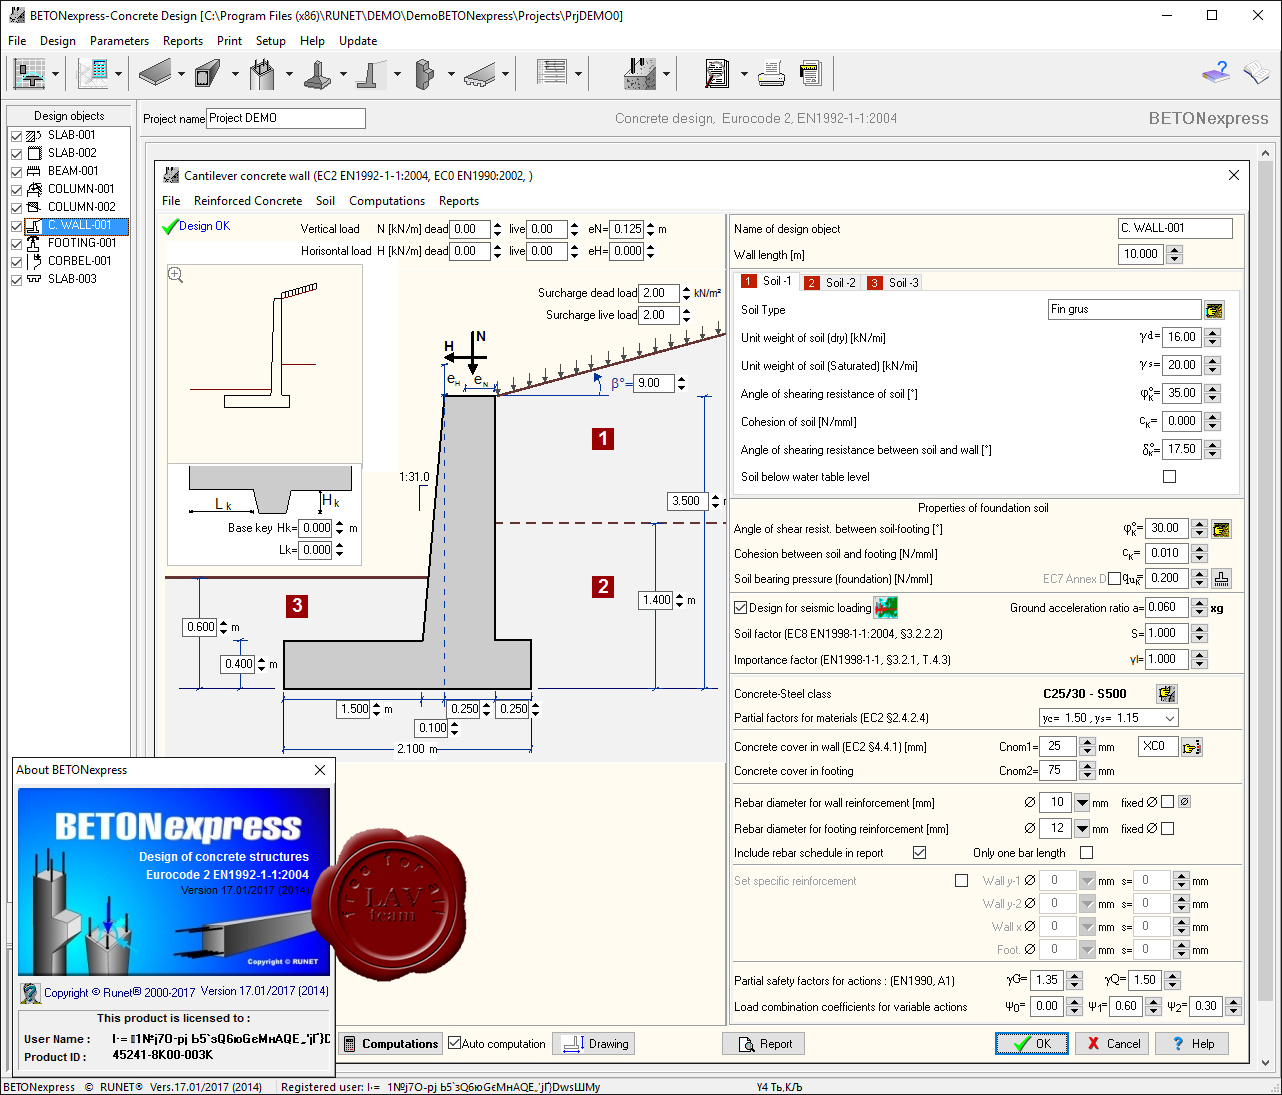The width and height of the screenshot is (1282, 1095).
Task: Open Help from the dialog button
Action: 1192,1044
